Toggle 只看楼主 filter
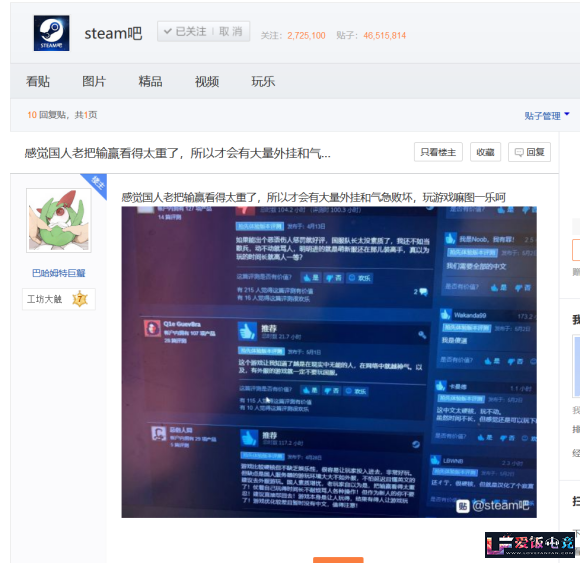 tap(438, 152)
